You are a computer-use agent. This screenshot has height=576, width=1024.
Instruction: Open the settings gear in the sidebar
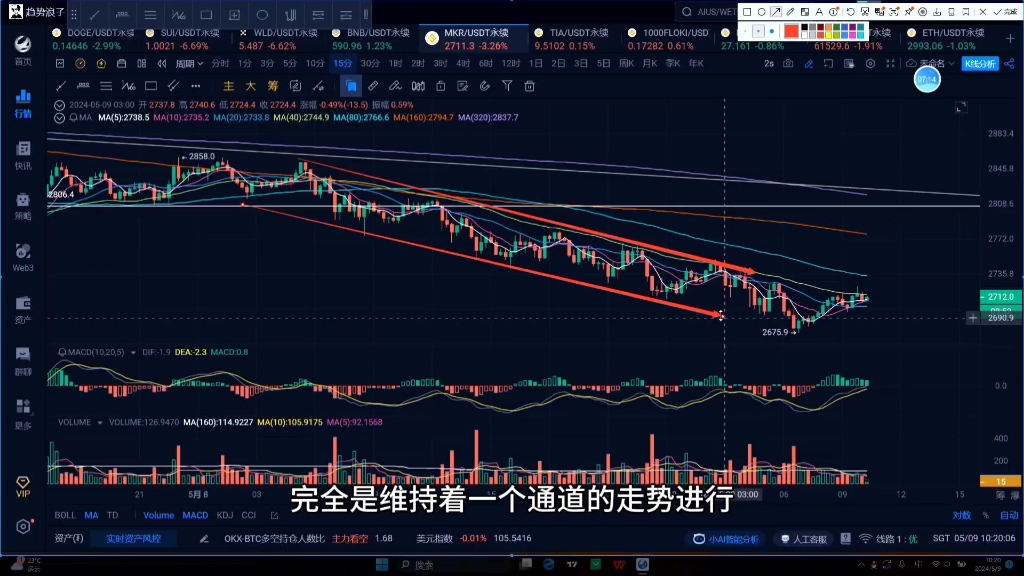24,526
